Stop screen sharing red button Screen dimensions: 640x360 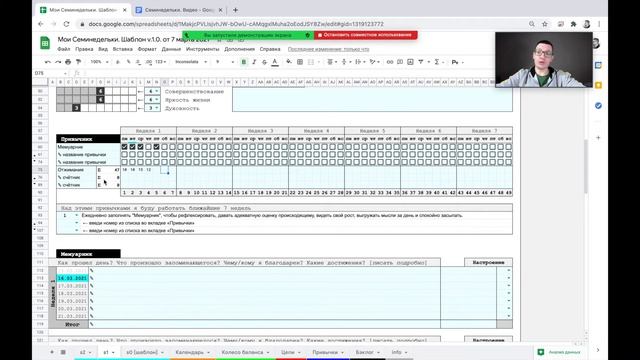(x=366, y=35)
